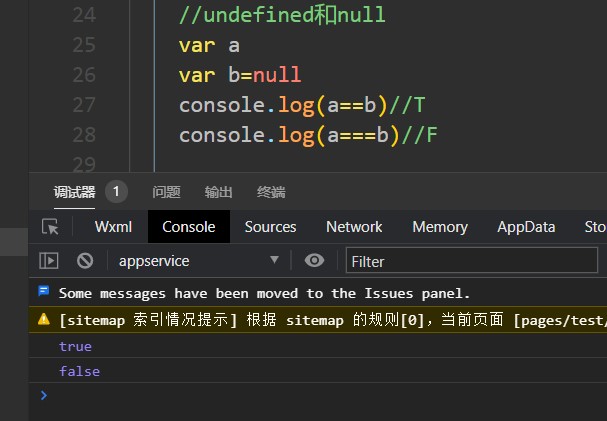Click line number 24 in gutter
The height and width of the screenshot is (421, 607).
(x=84, y=15)
